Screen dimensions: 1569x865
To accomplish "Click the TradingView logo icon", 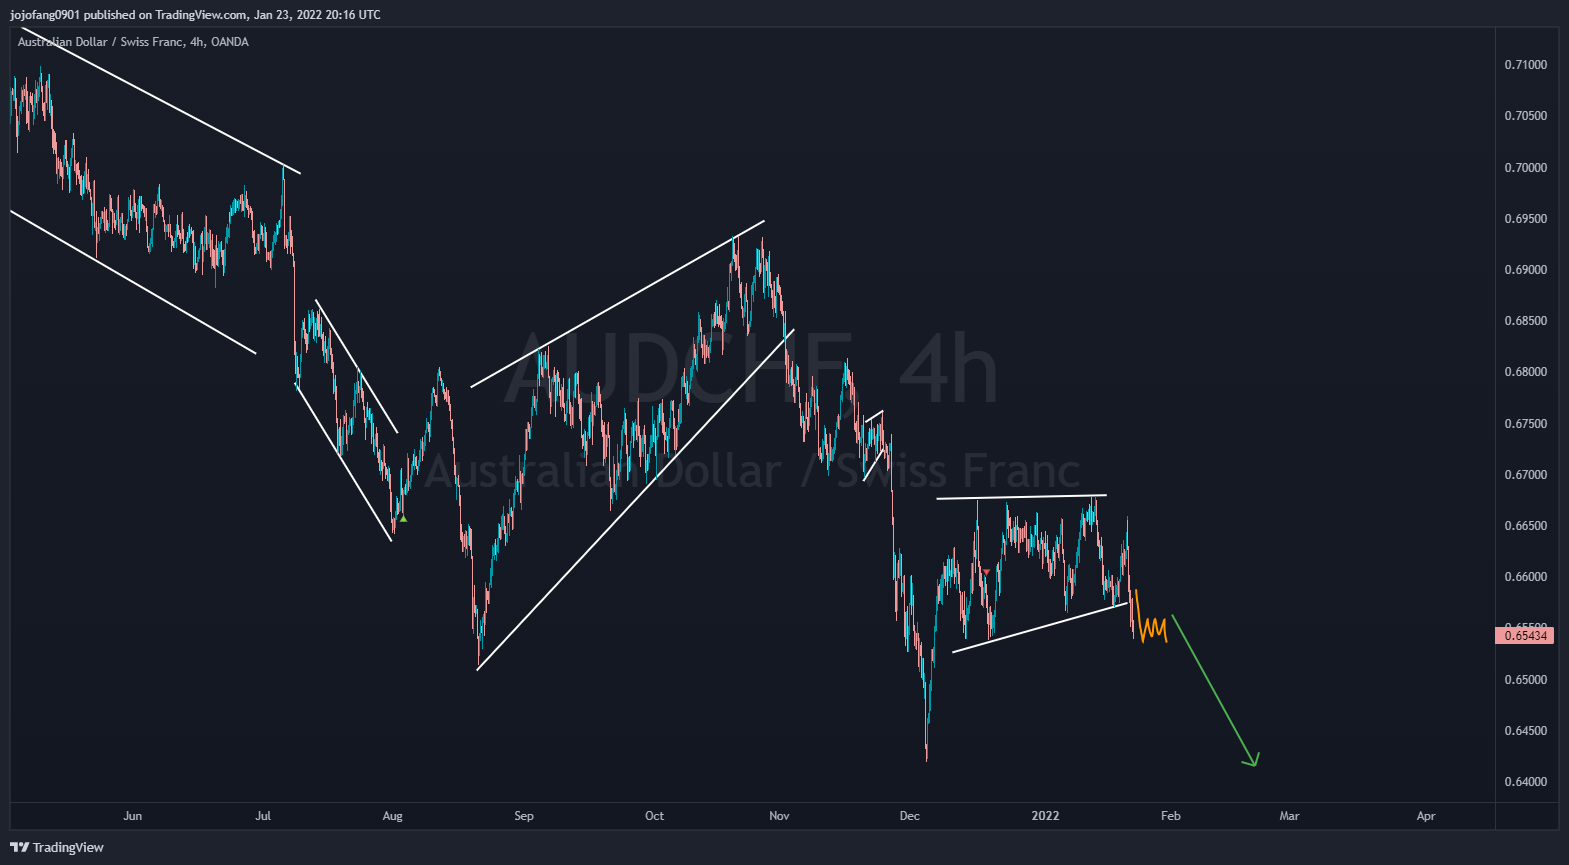I will pos(19,847).
